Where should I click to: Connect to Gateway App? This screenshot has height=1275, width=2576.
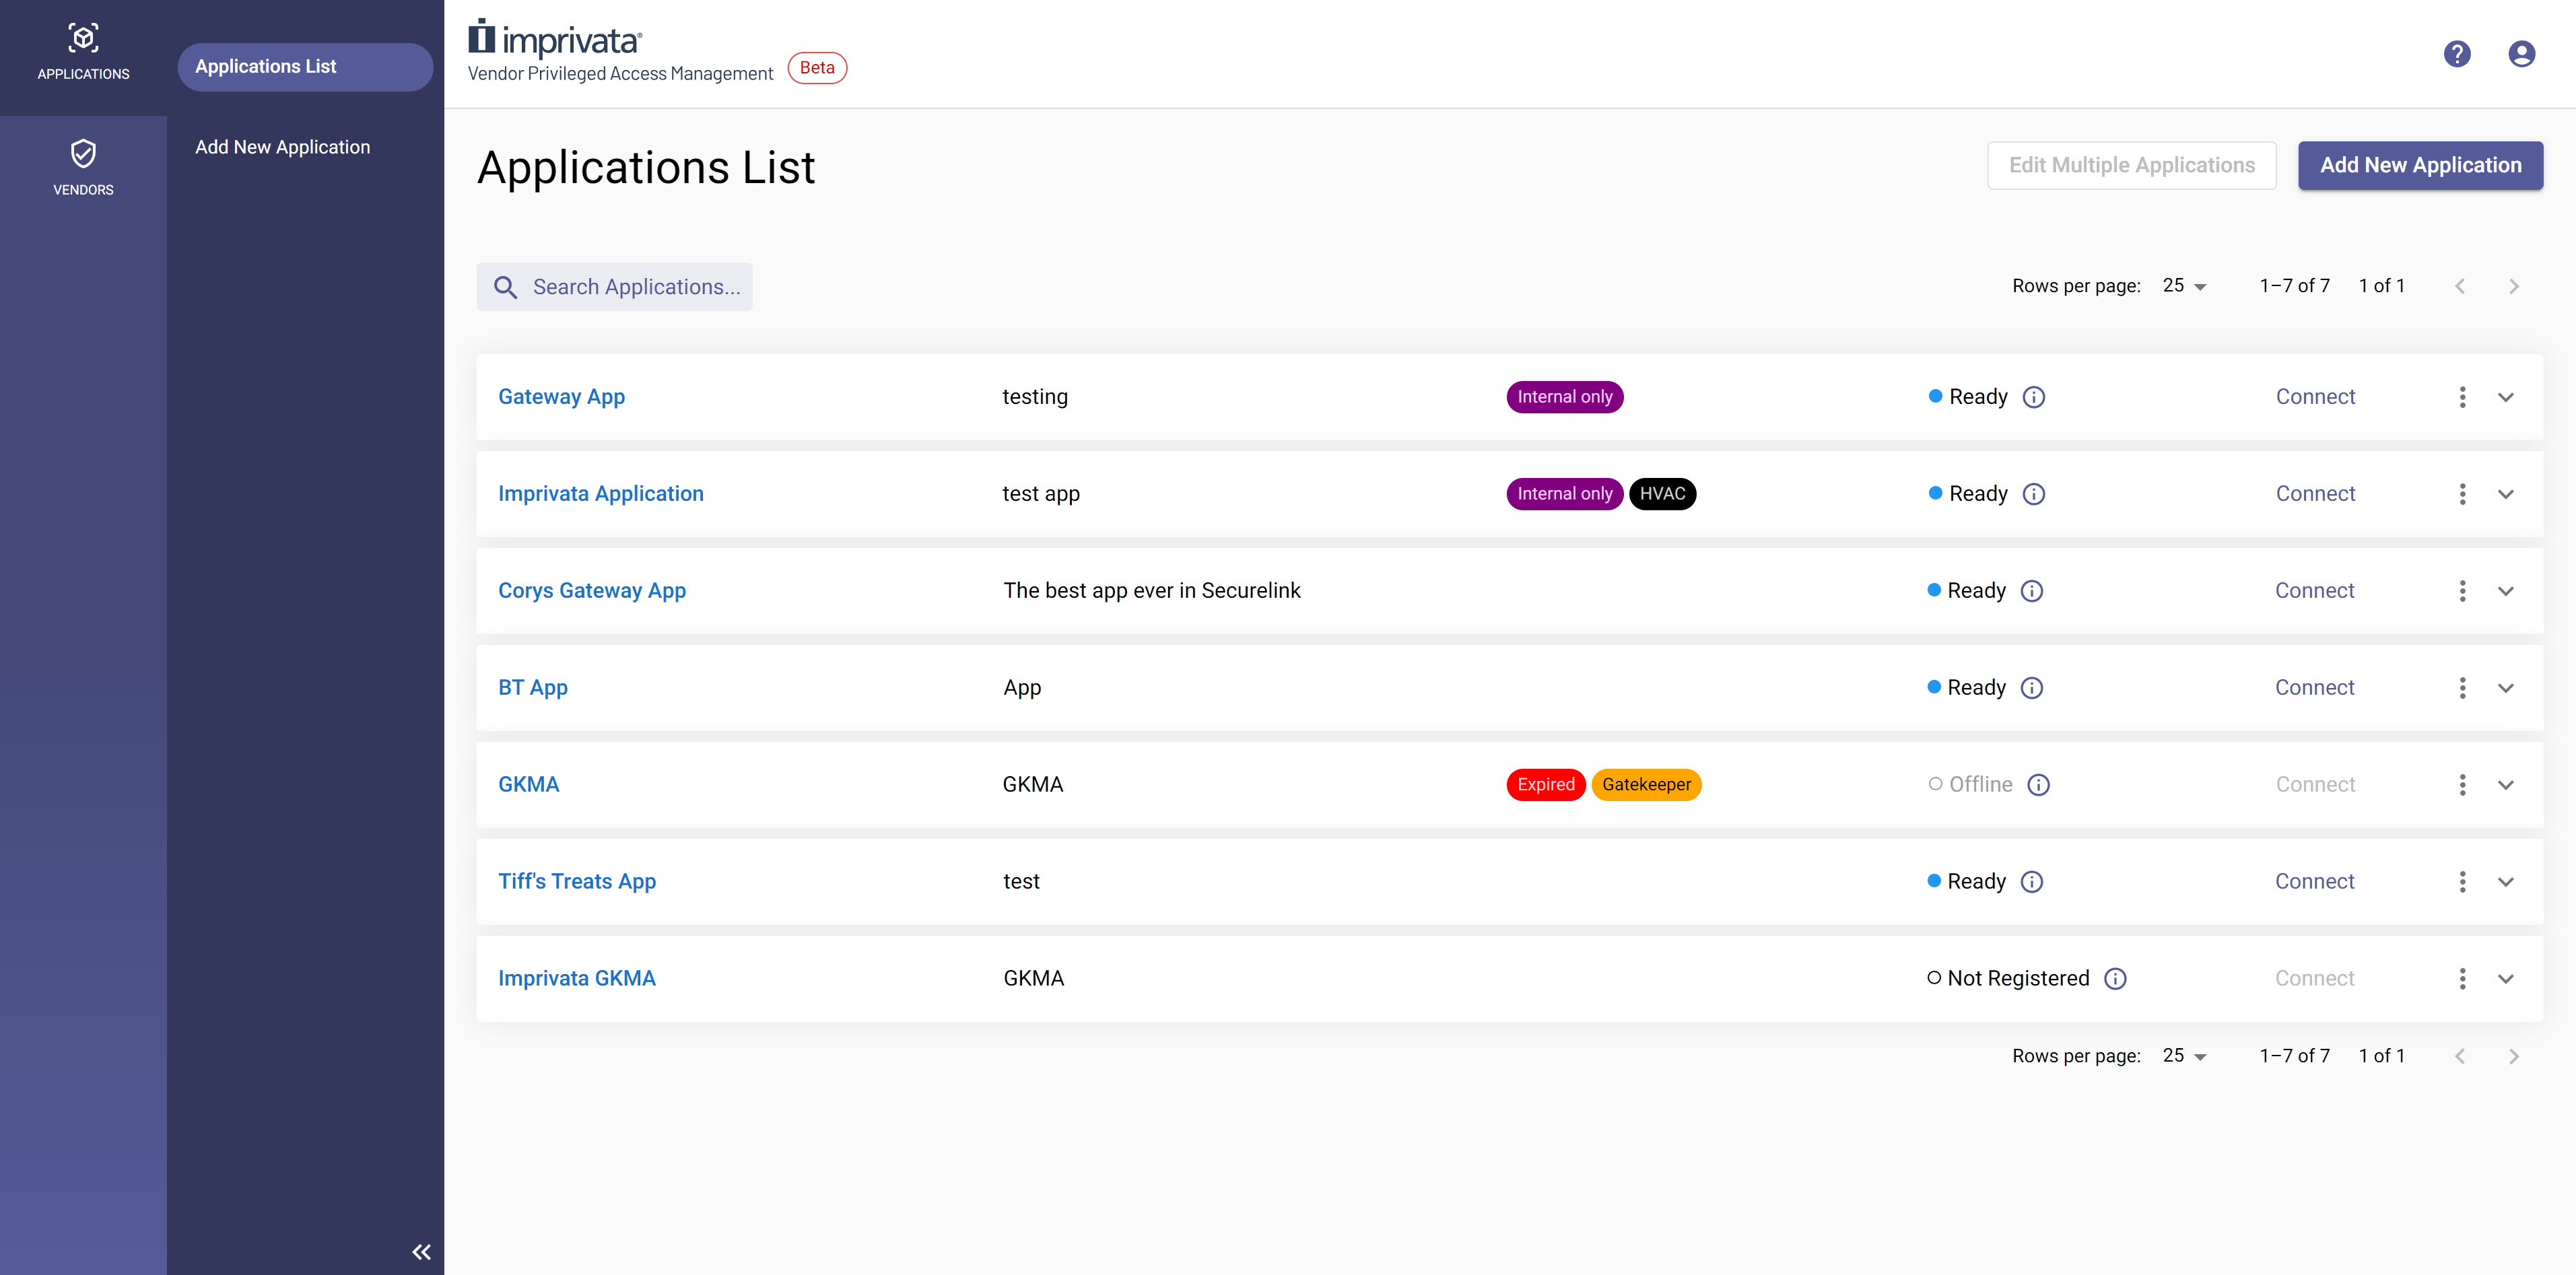click(x=2316, y=397)
